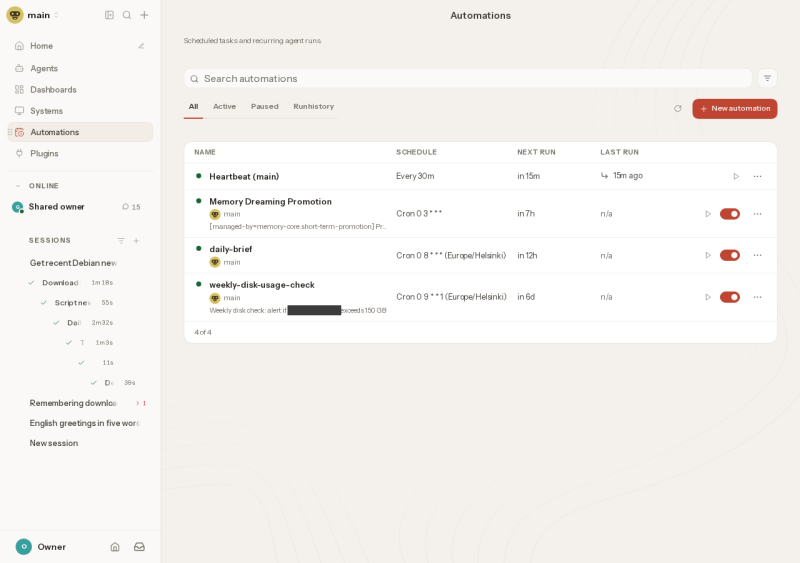This screenshot has width=800, height=563.
Task: Sort by NAME column header
Action: tap(205, 152)
